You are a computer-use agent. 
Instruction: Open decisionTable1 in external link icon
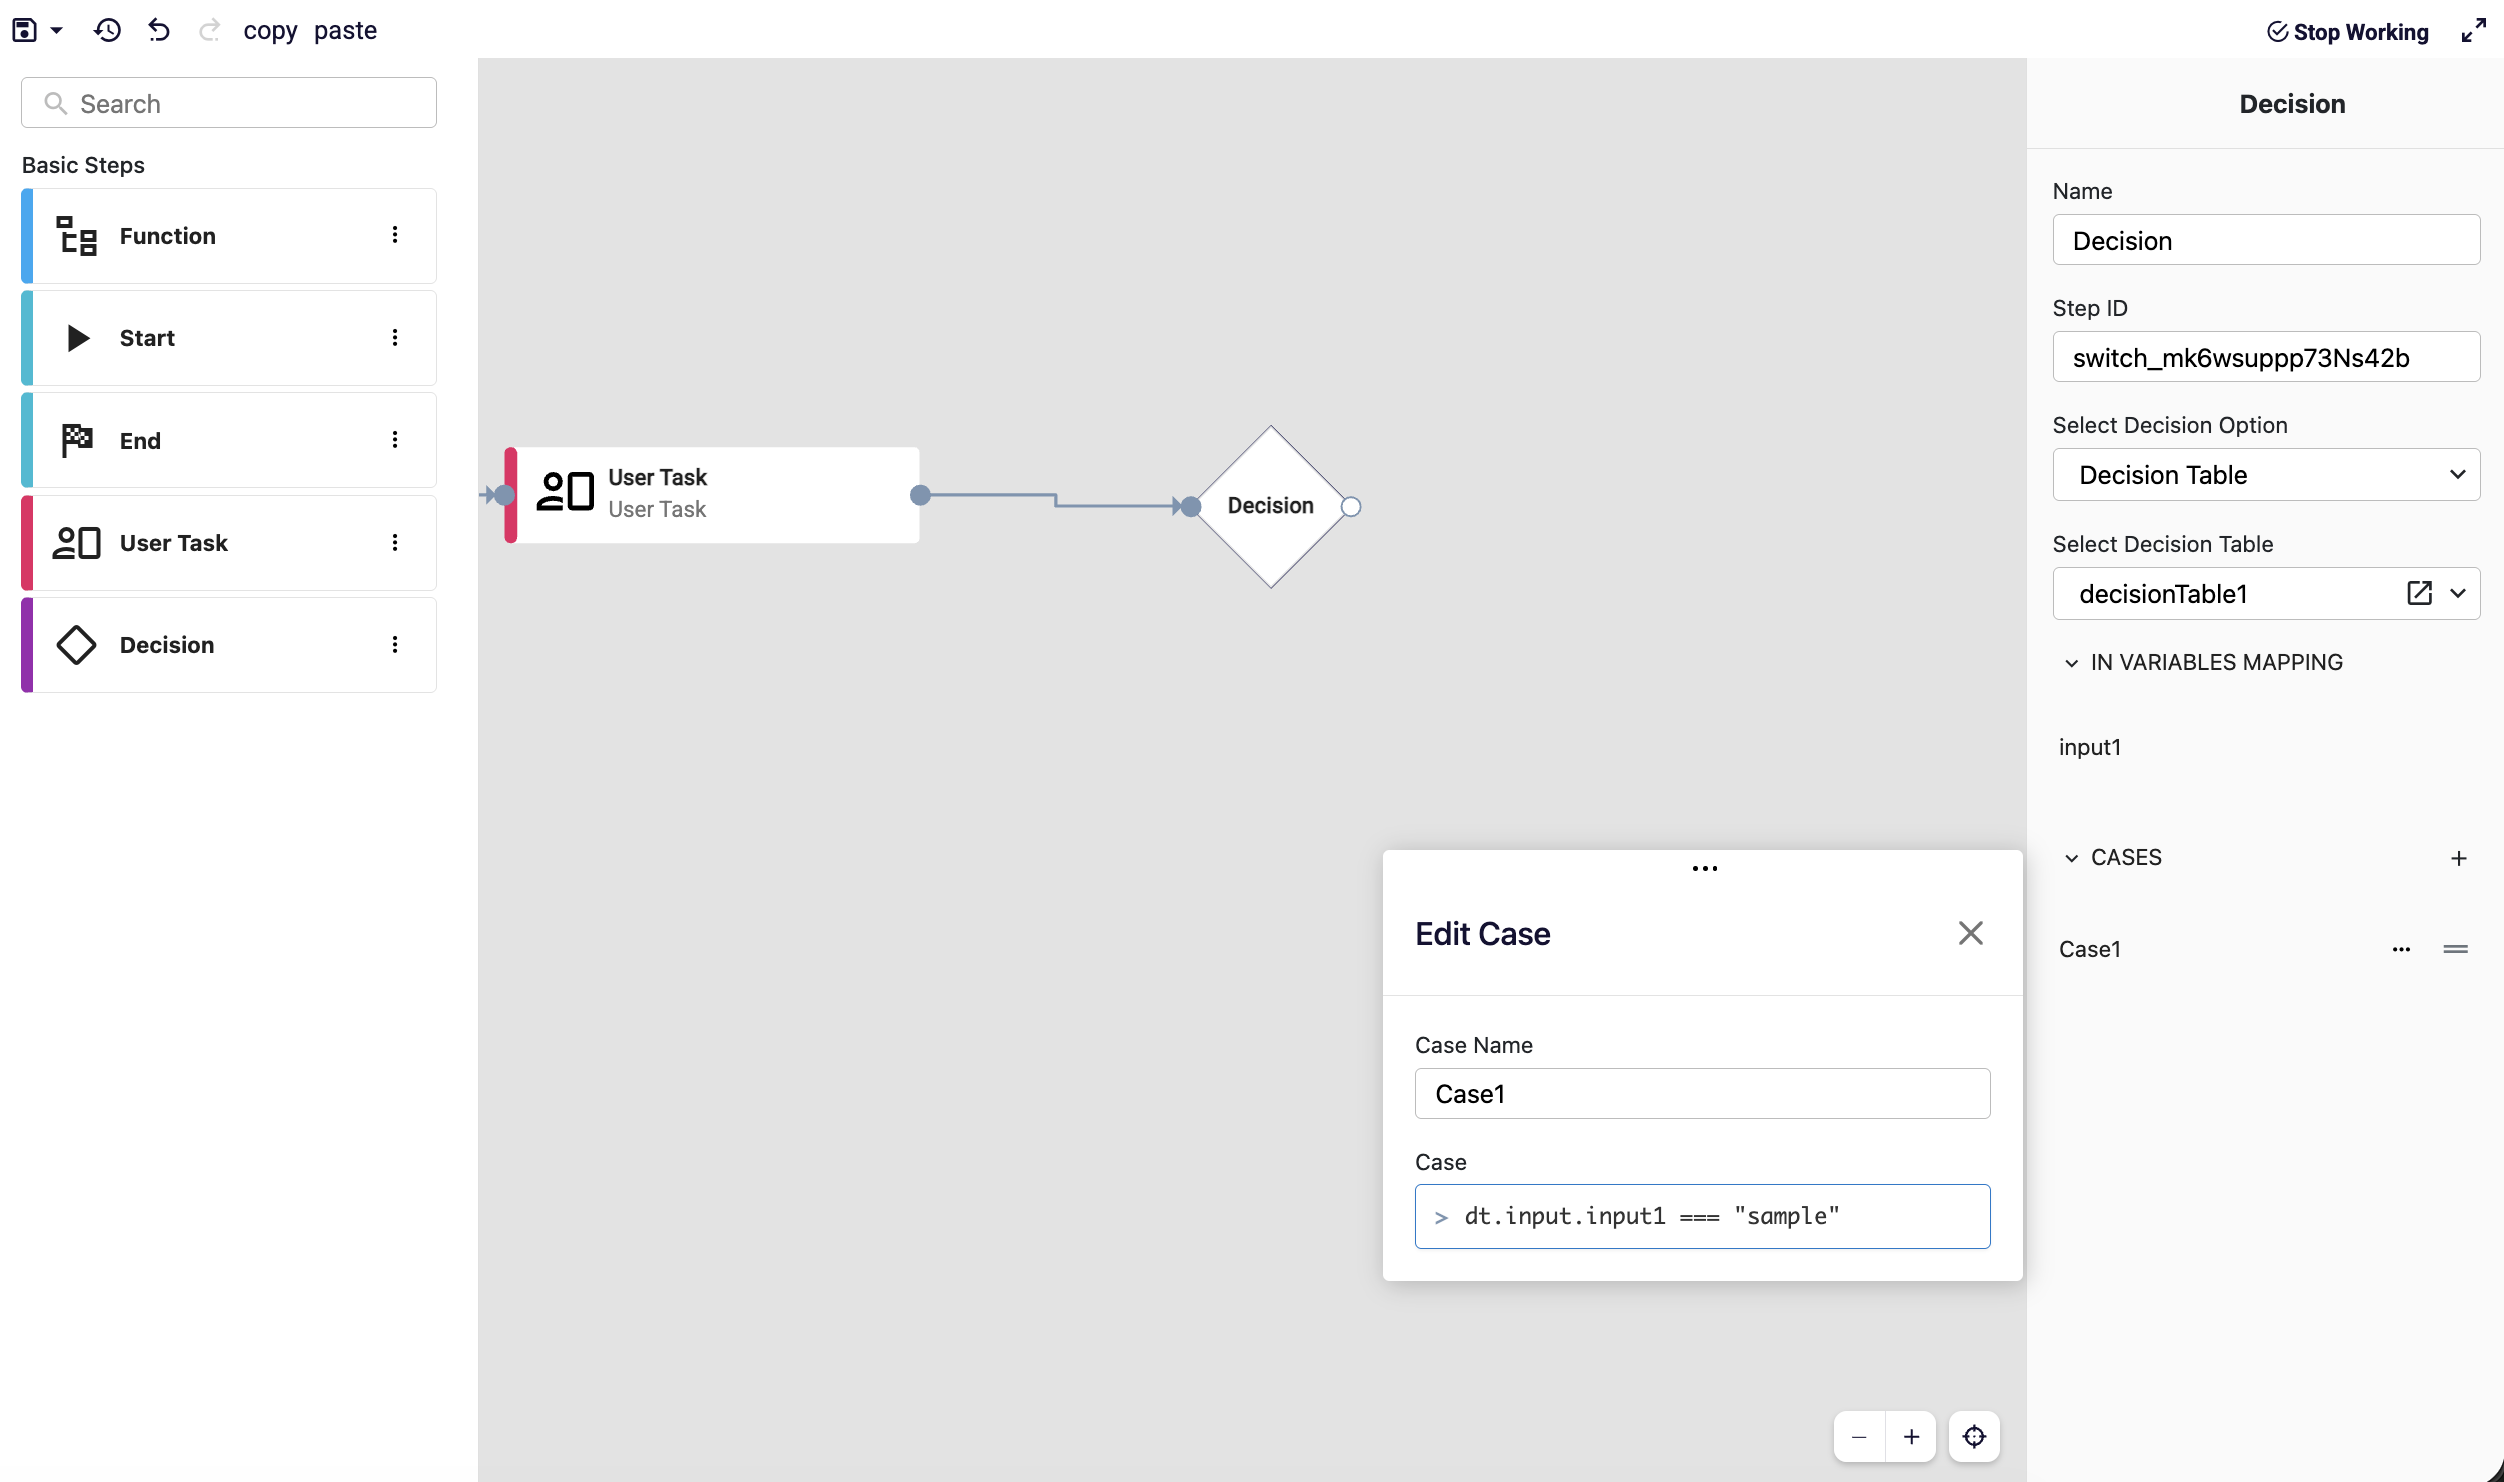[x=2419, y=593]
